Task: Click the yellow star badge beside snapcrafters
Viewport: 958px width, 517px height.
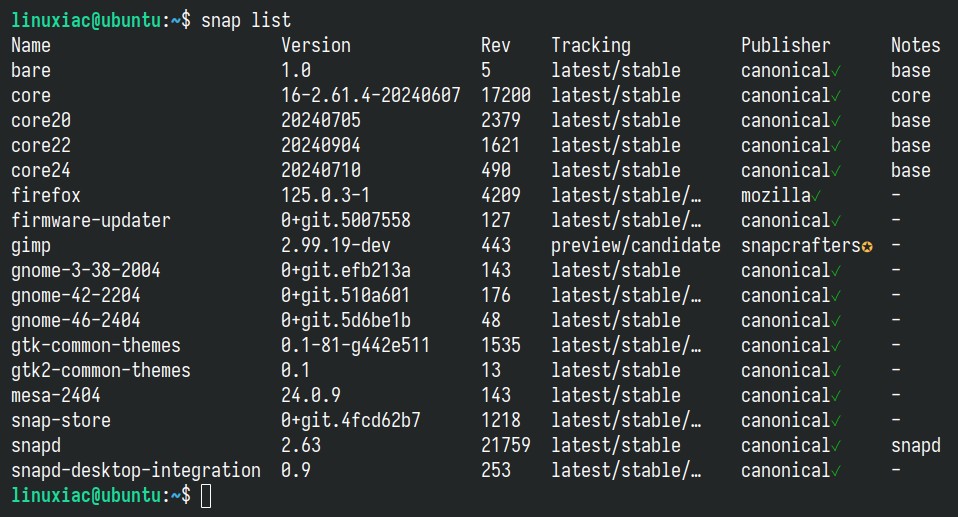Action: coord(866,246)
